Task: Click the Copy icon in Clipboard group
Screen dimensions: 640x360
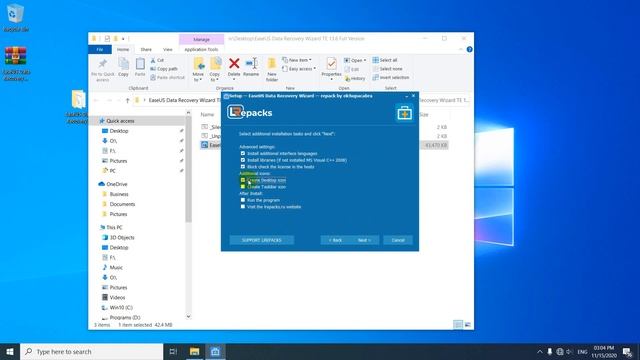Action: 123,64
